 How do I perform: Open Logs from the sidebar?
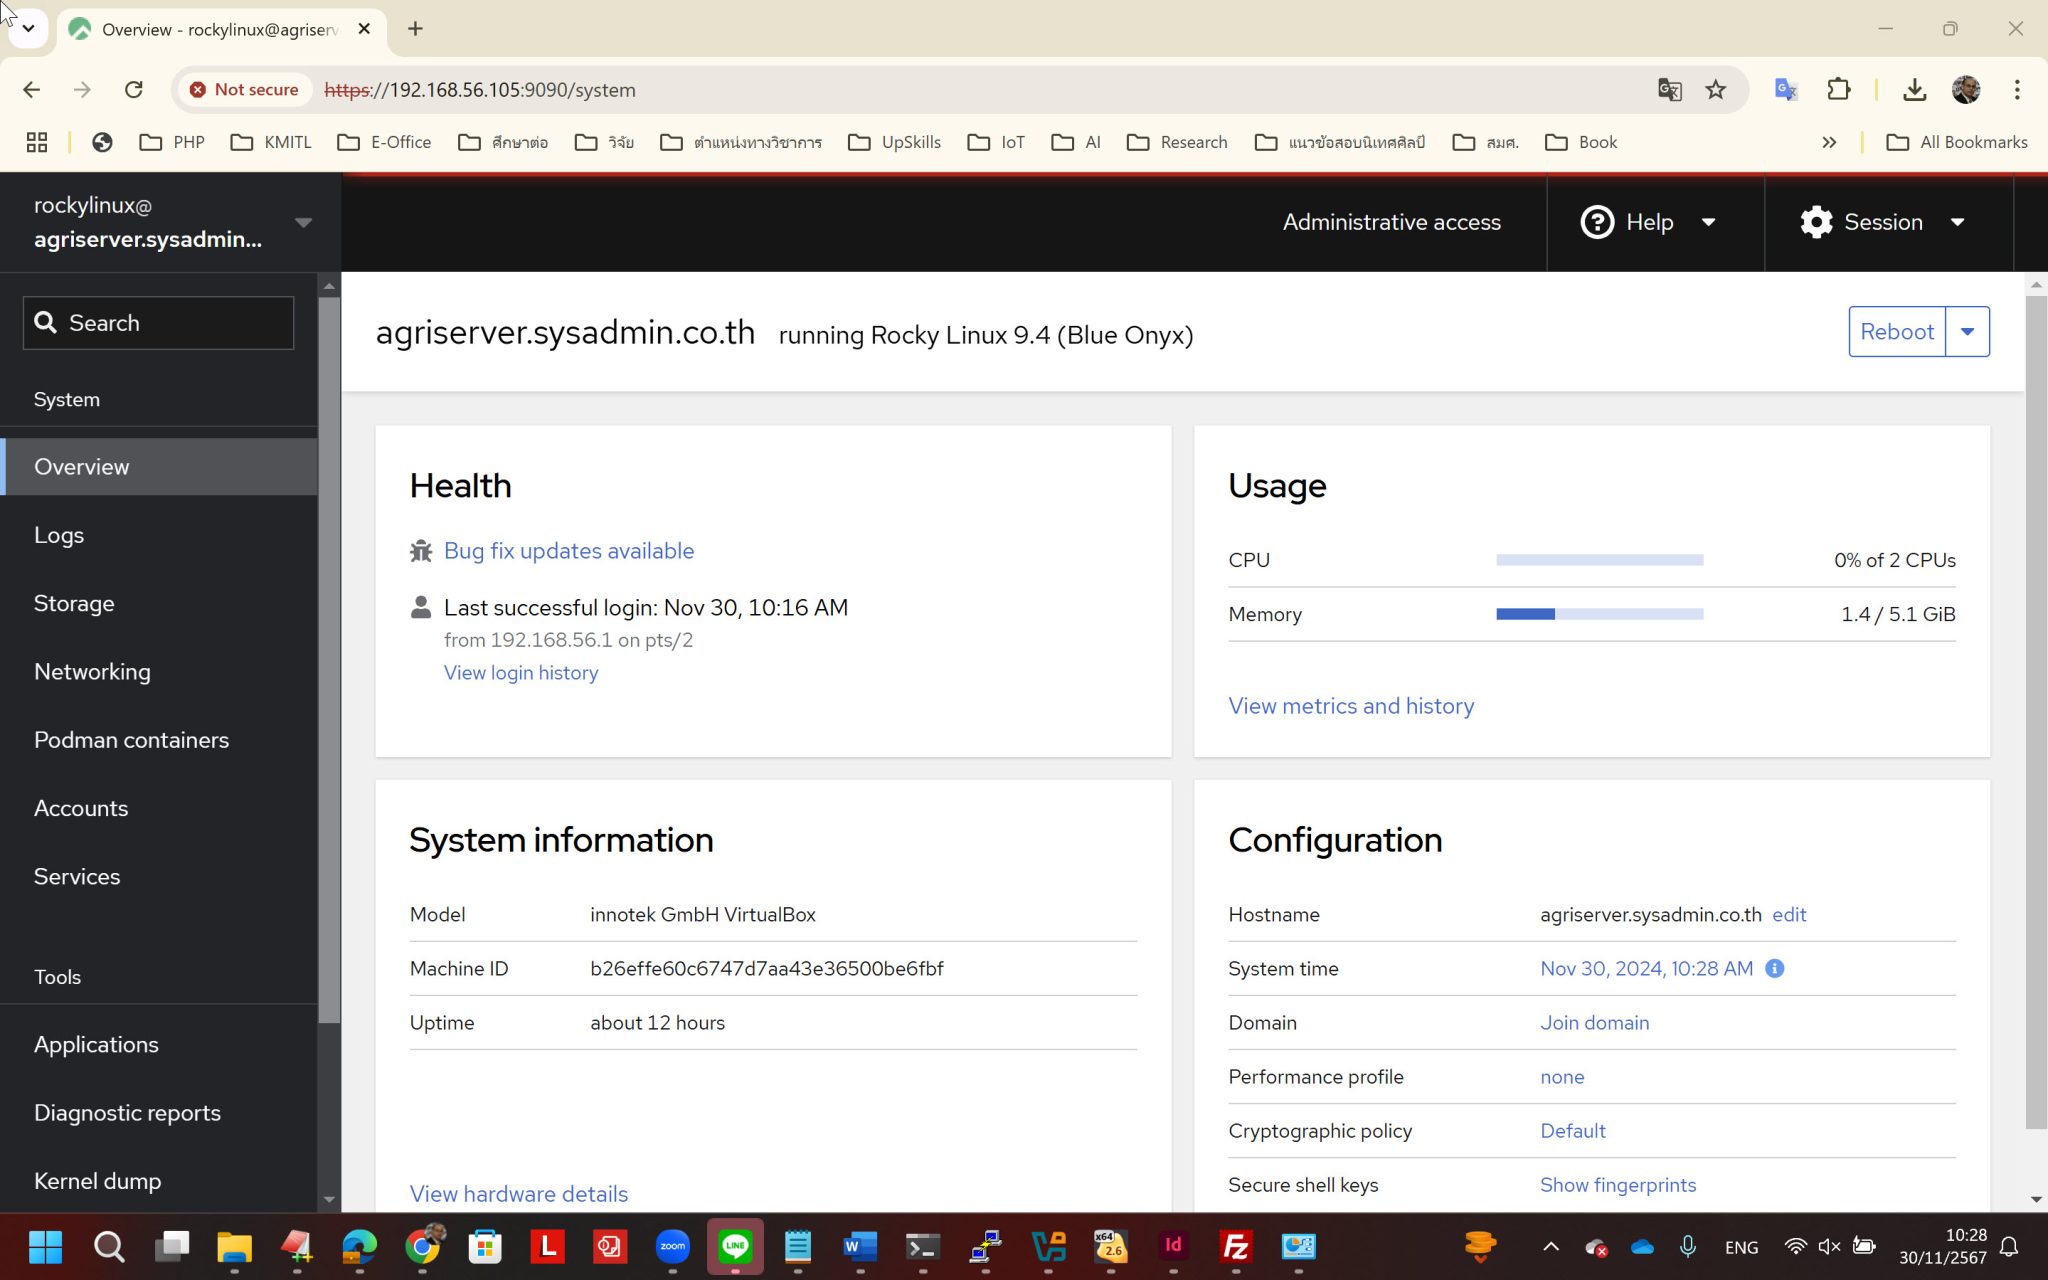pyautogui.click(x=59, y=534)
